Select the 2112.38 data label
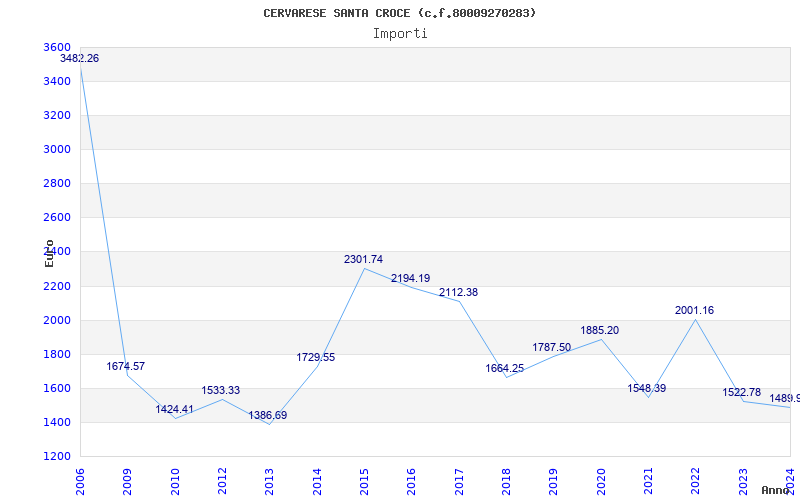The image size is (800, 500). pyautogui.click(x=459, y=292)
